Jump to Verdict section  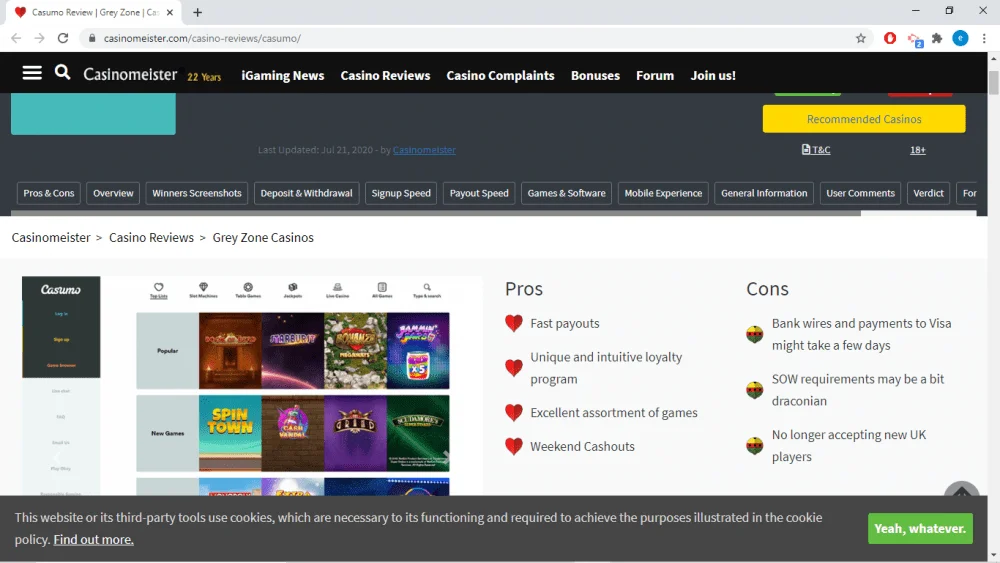pyautogui.click(x=928, y=193)
